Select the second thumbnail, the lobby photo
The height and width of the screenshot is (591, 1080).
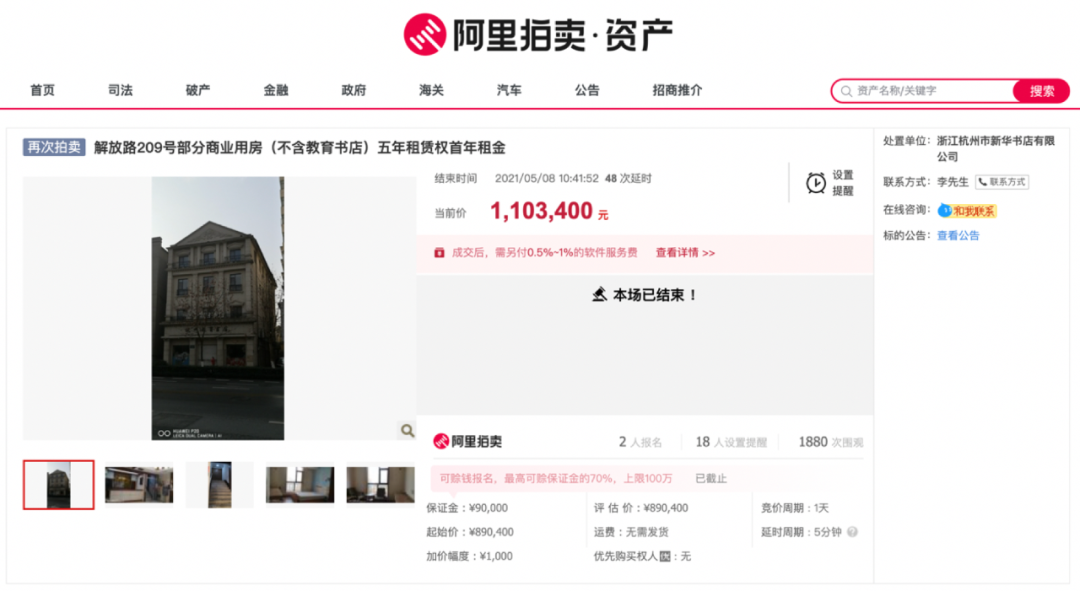[x=138, y=485]
